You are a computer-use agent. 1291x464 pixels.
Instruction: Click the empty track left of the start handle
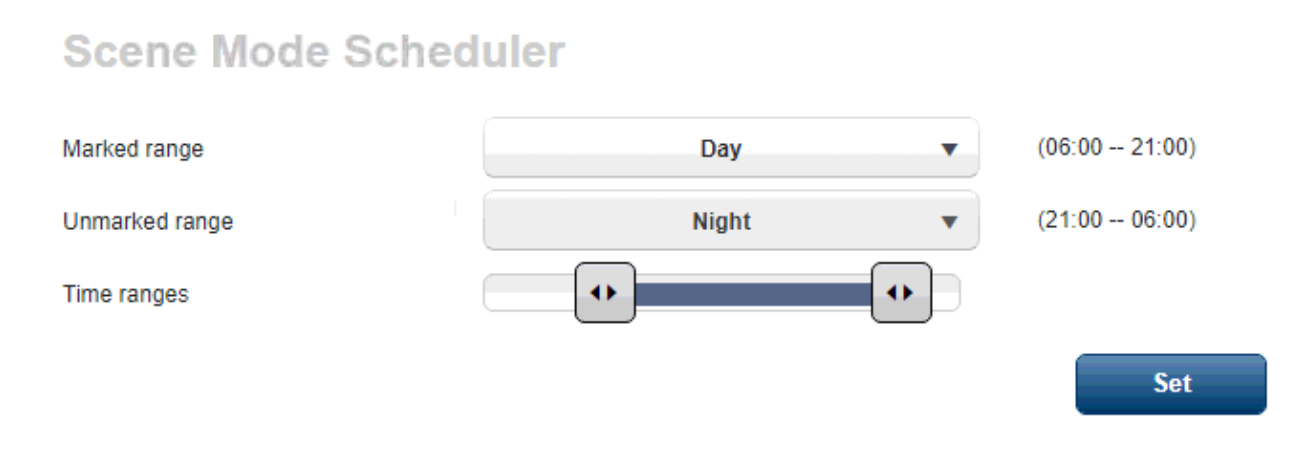click(x=530, y=293)
